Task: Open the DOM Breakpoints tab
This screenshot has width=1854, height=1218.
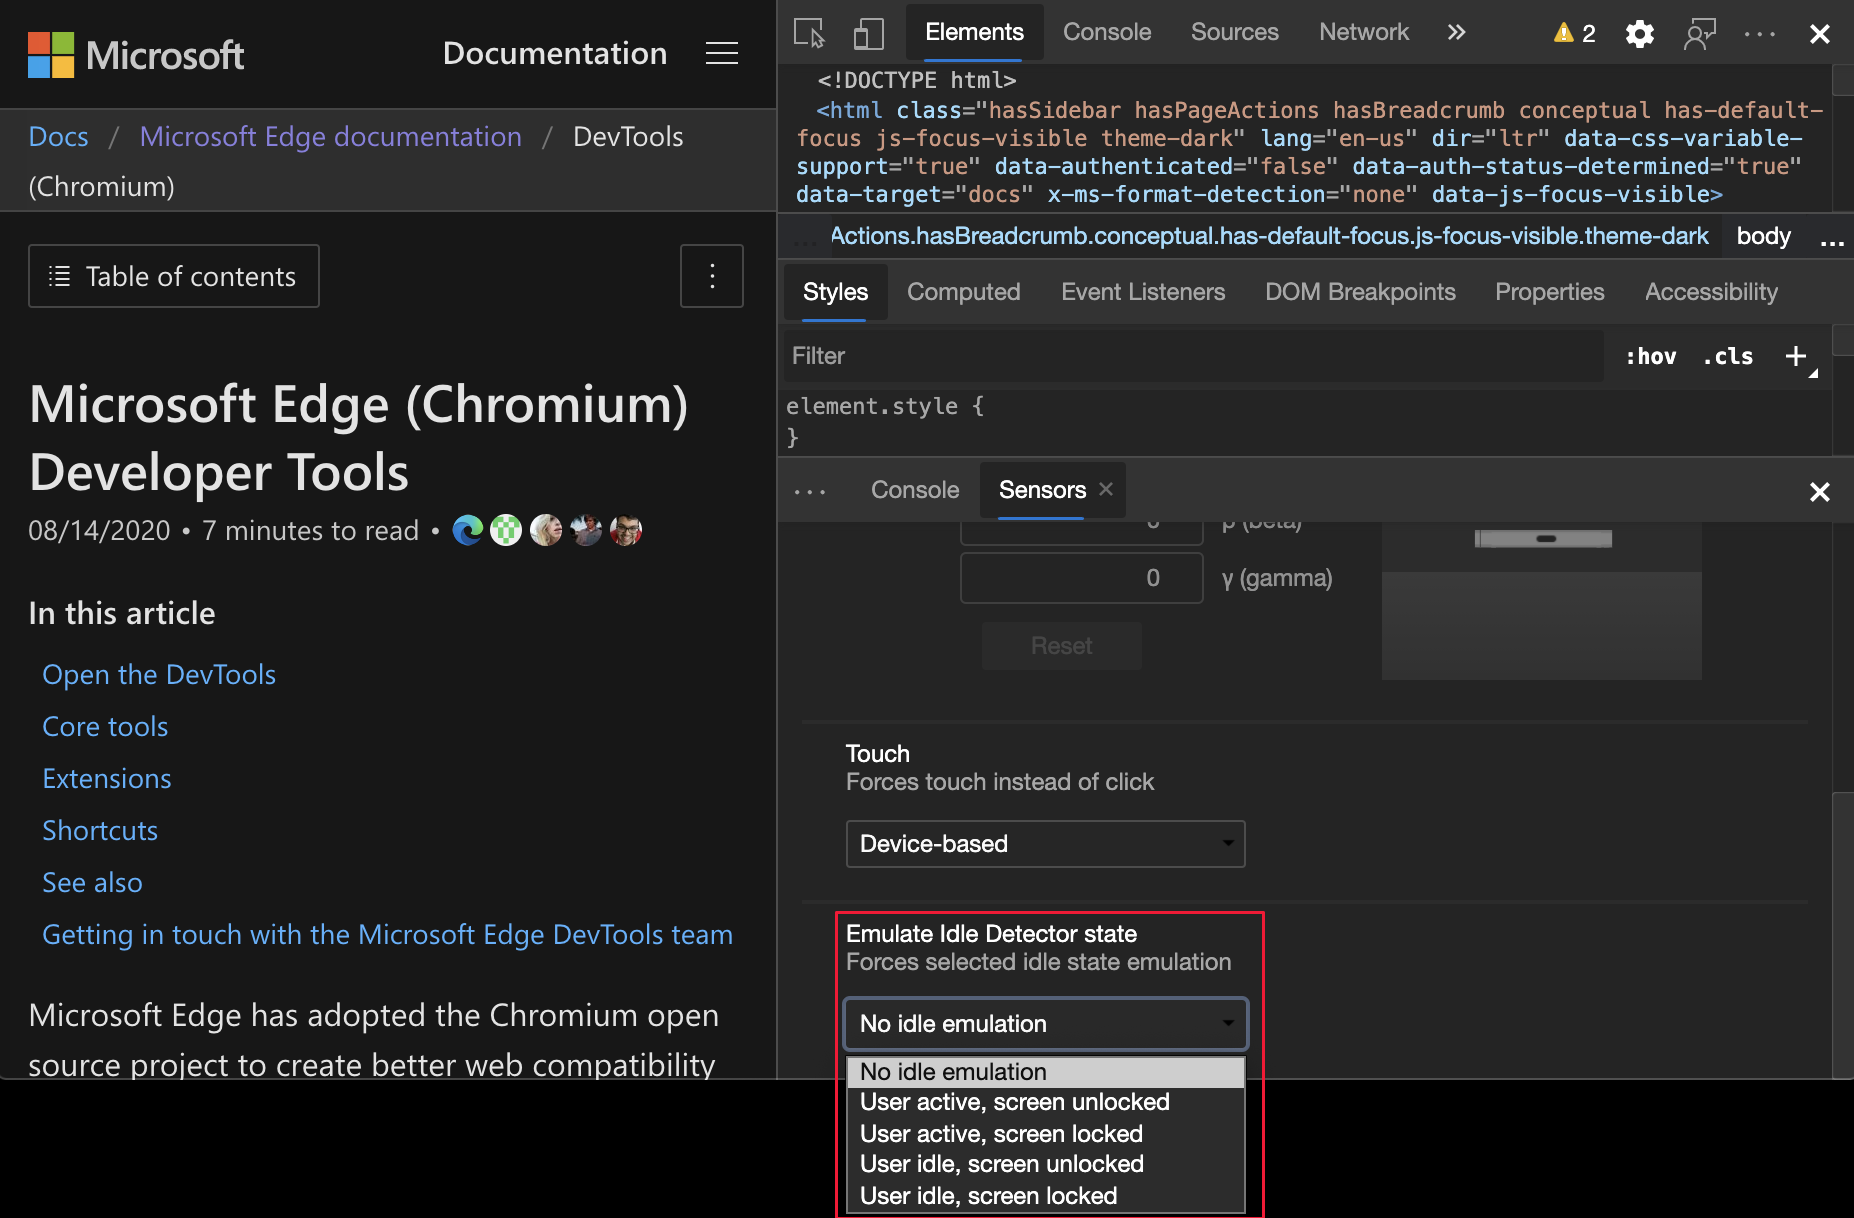Action: click(1360, 292)
